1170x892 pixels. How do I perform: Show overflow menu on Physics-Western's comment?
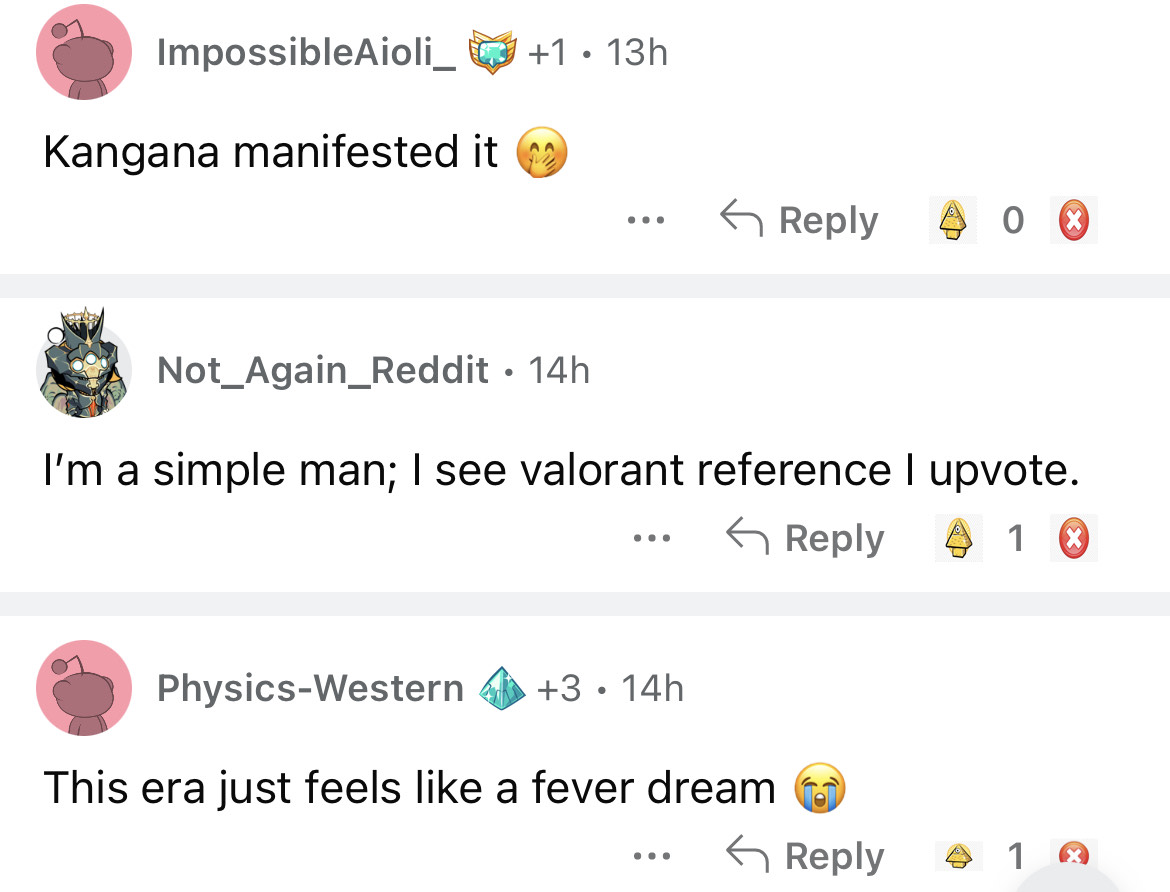(650, 856)
